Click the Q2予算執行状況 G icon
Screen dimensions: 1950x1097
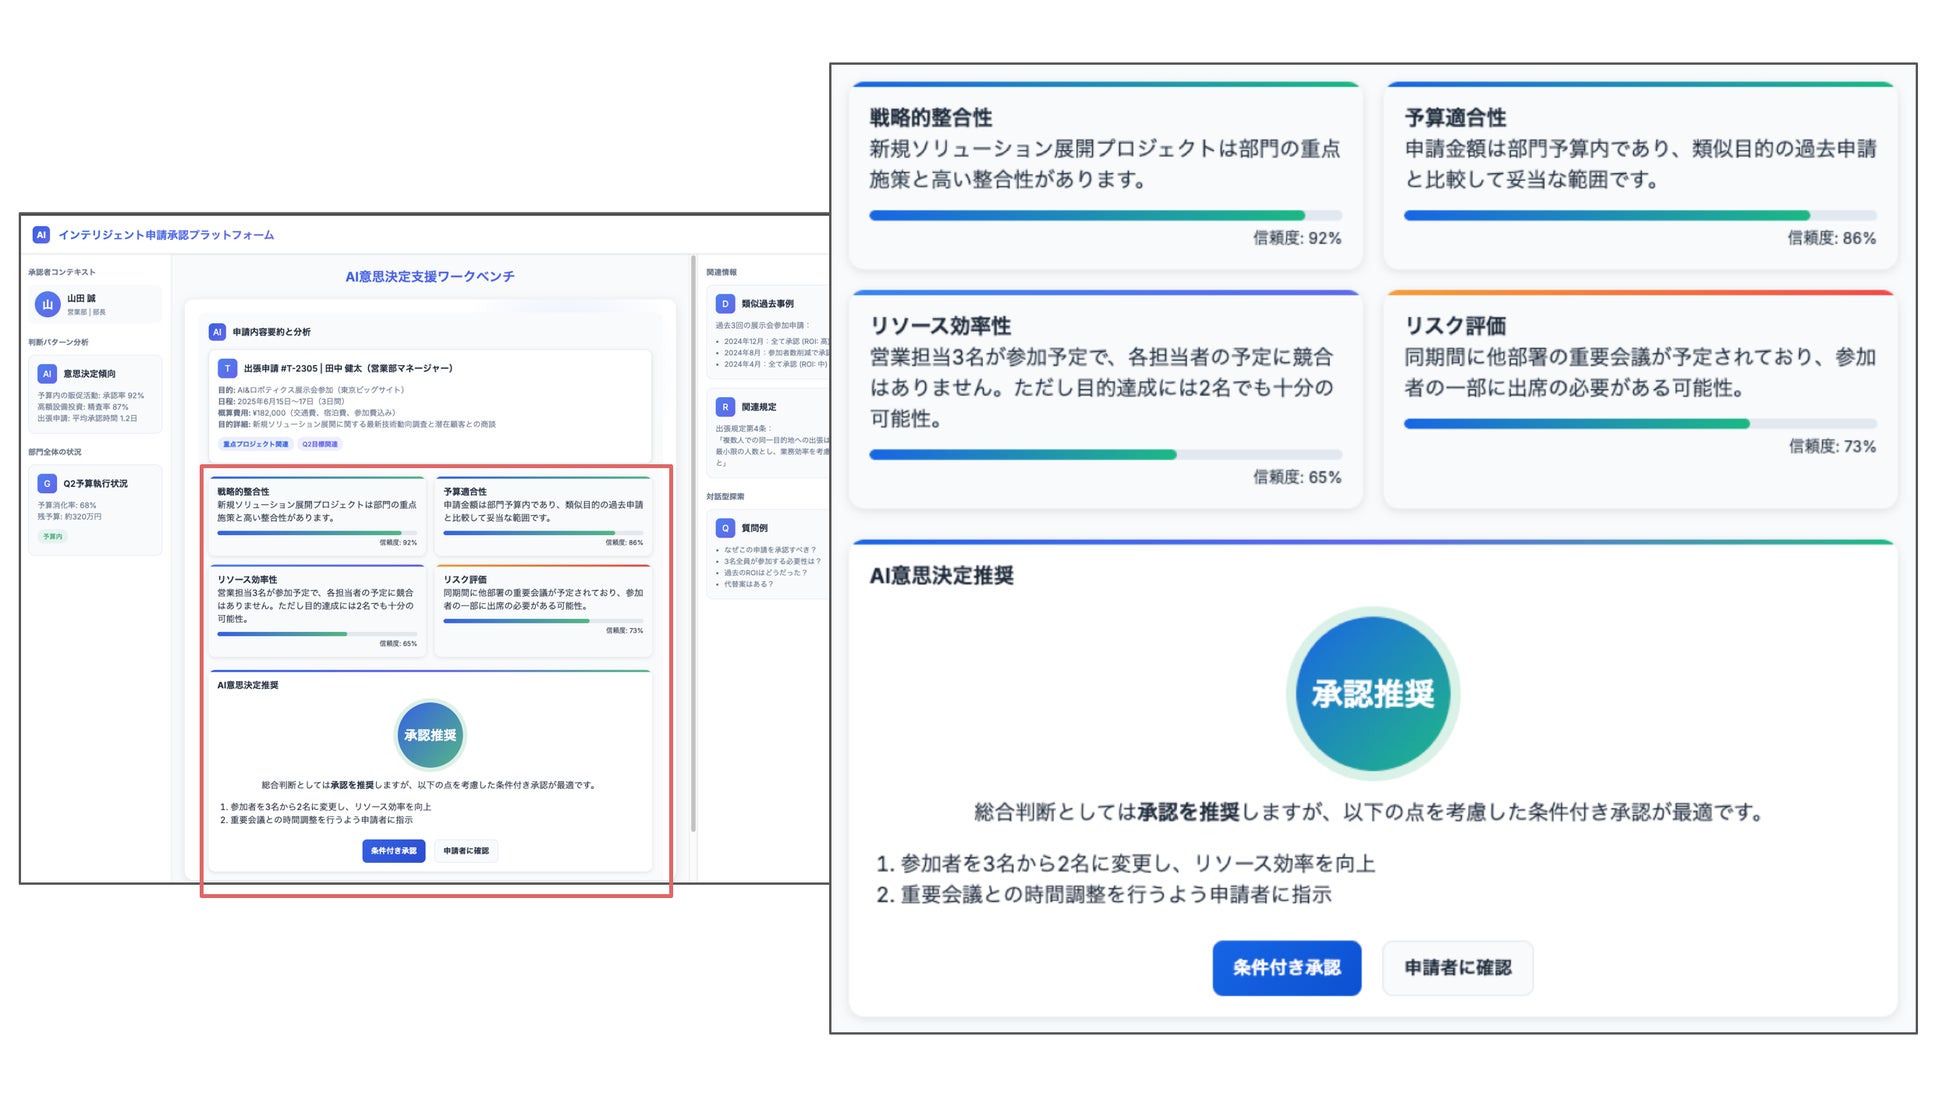pyautogui.click(x=46, y=484)
